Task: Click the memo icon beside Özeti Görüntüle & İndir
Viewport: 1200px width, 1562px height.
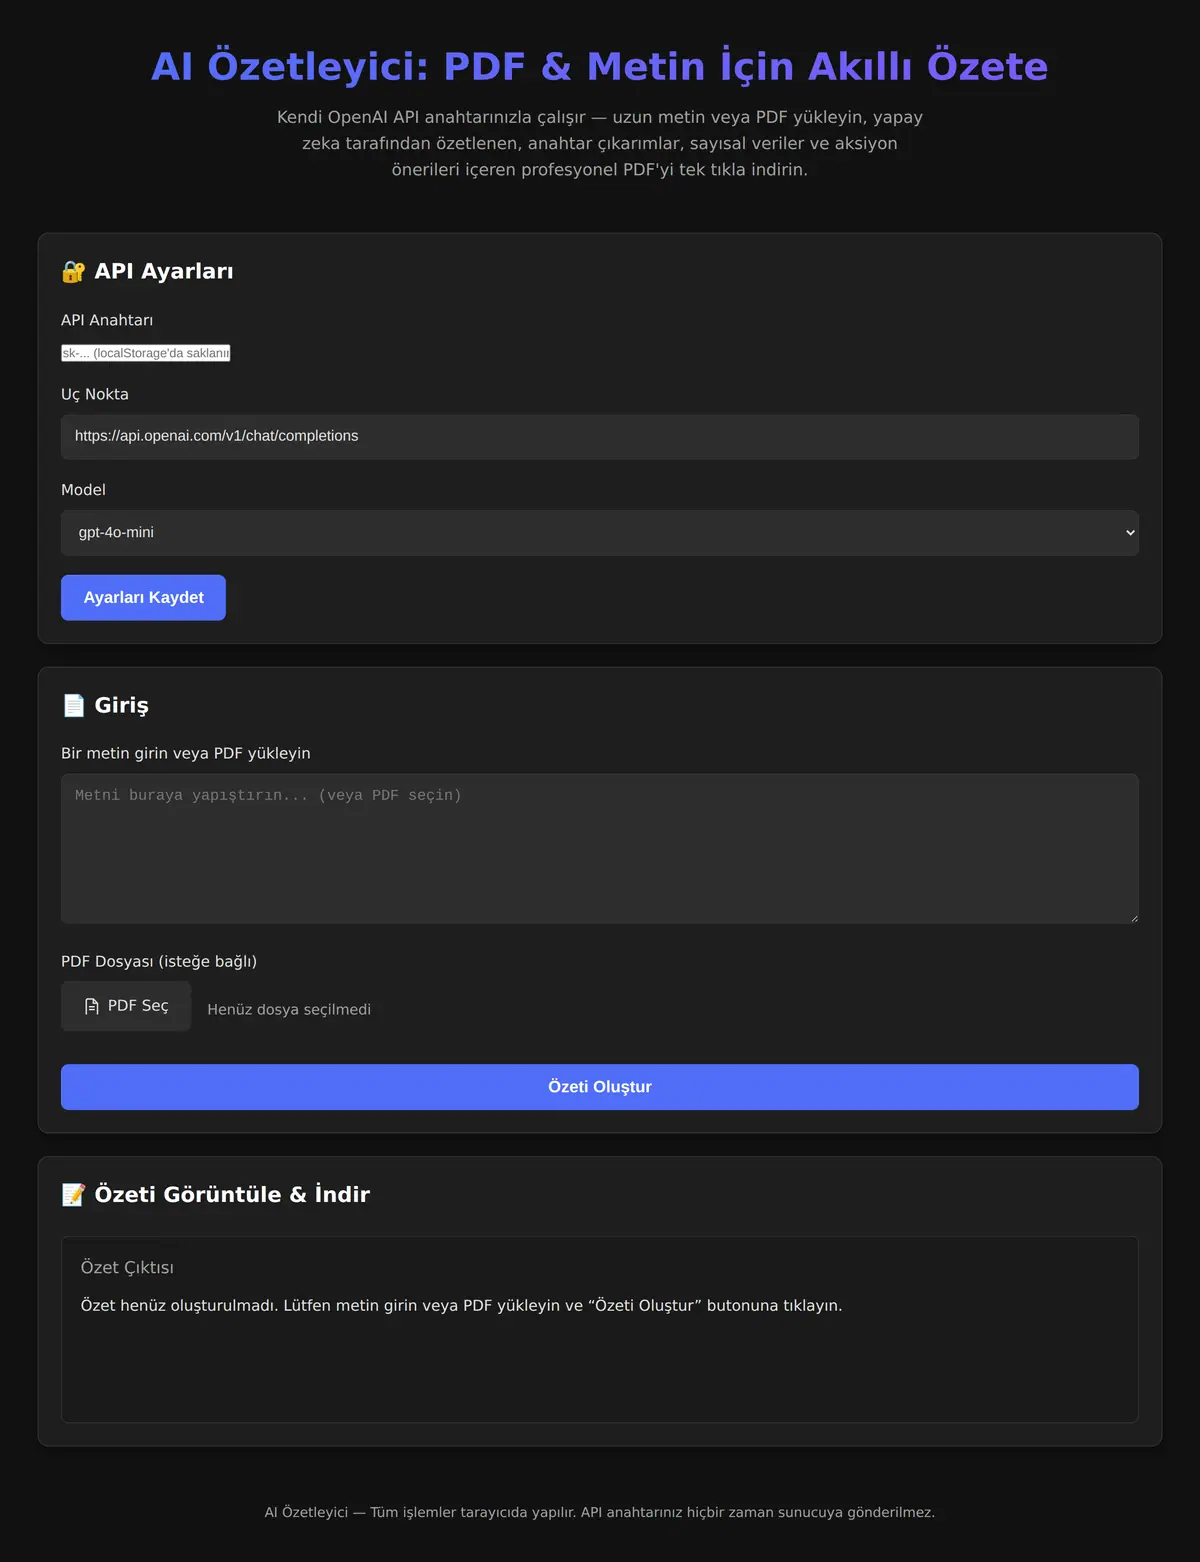Action: [73, 1194]
